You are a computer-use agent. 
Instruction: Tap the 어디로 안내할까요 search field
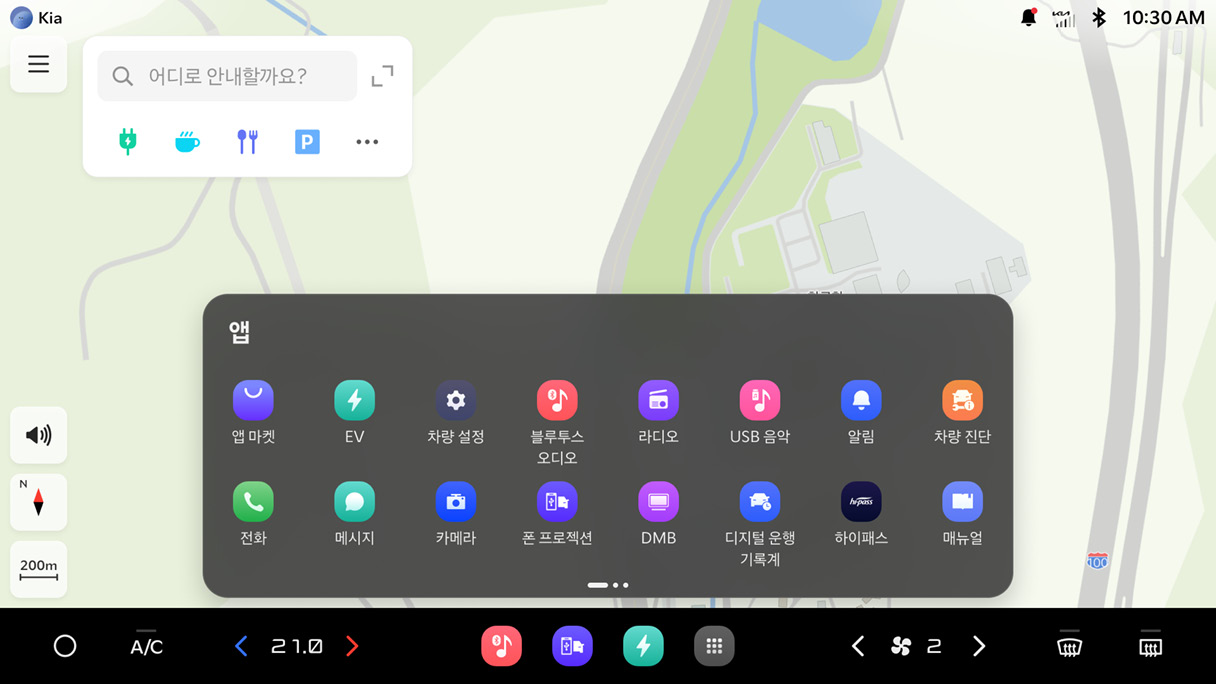228,76
